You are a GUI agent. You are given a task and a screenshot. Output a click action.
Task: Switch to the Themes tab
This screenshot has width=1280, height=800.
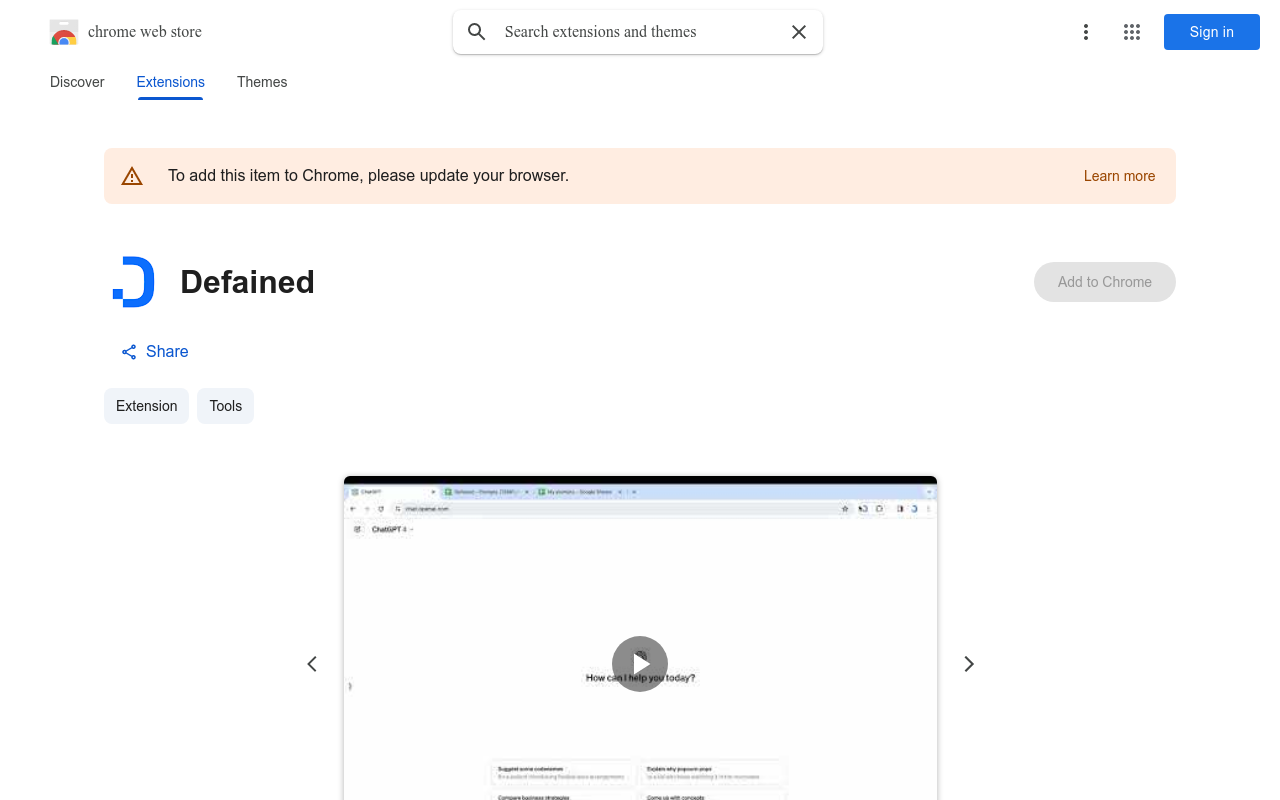click(x=262, y=82)
